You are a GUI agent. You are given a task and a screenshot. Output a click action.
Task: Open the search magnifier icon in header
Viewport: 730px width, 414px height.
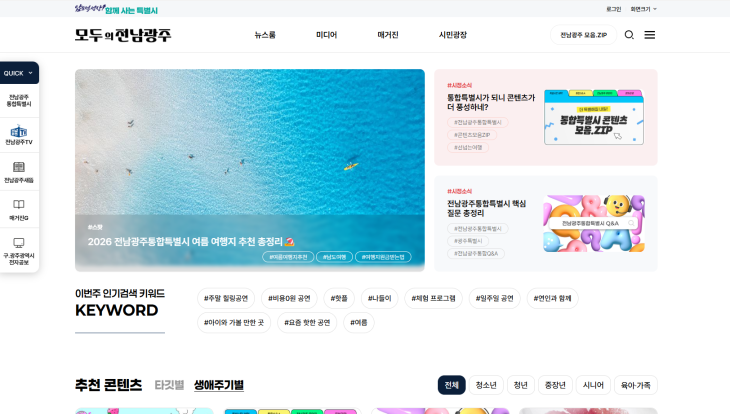point(629,35)
